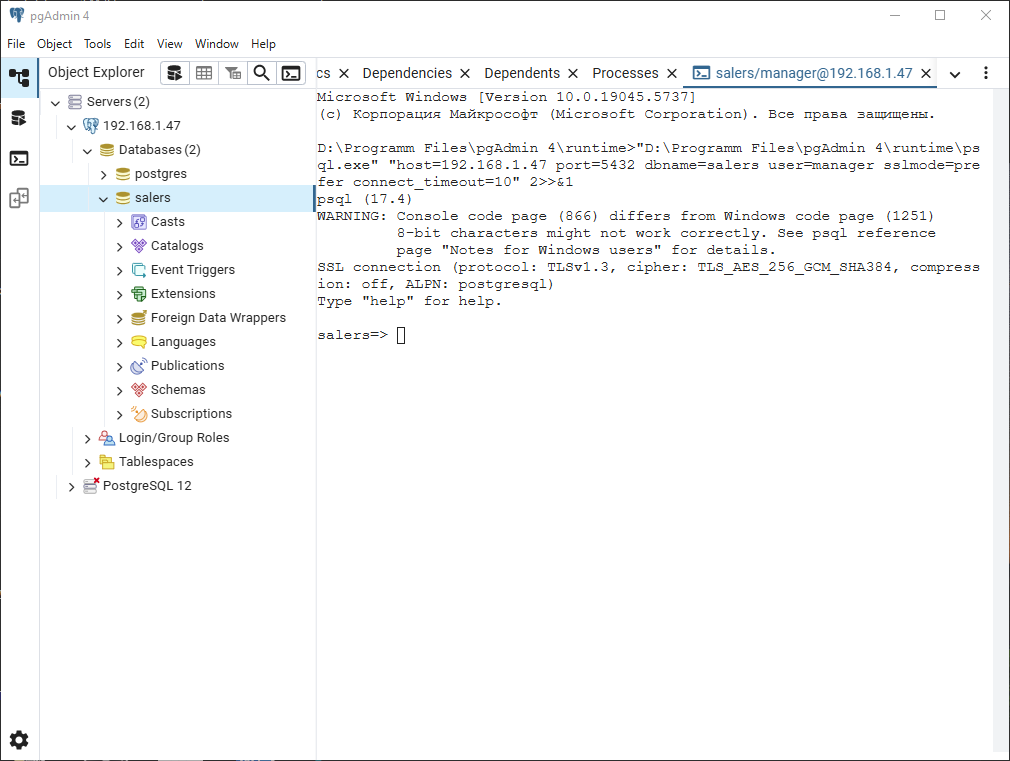Screen dimensions: 1010x761
Task: Click the Tablespaces folder icon
Action: click(x=107, y=462)
